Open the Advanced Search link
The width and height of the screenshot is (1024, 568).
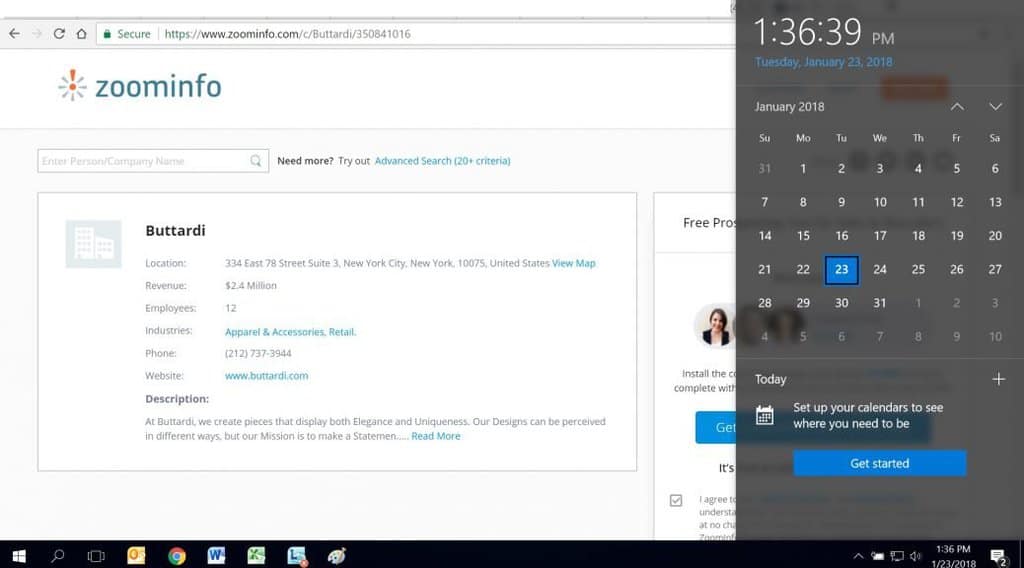click(442, 161)
